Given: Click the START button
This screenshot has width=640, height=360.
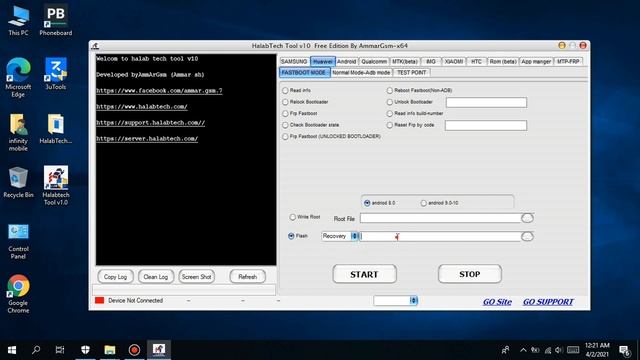Looking at the screenshot, I should click(x=364, y=274).
